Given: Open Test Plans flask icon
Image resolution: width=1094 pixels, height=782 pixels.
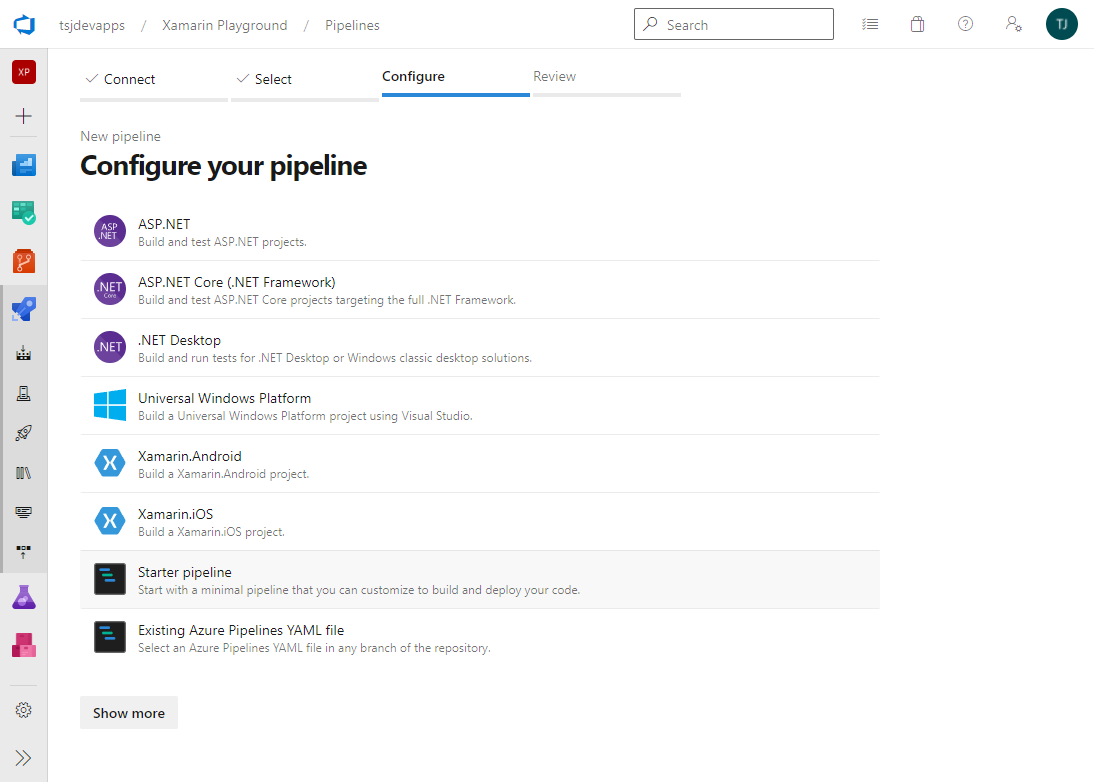Looking at the screenshot, I should [x=24, y=598].
